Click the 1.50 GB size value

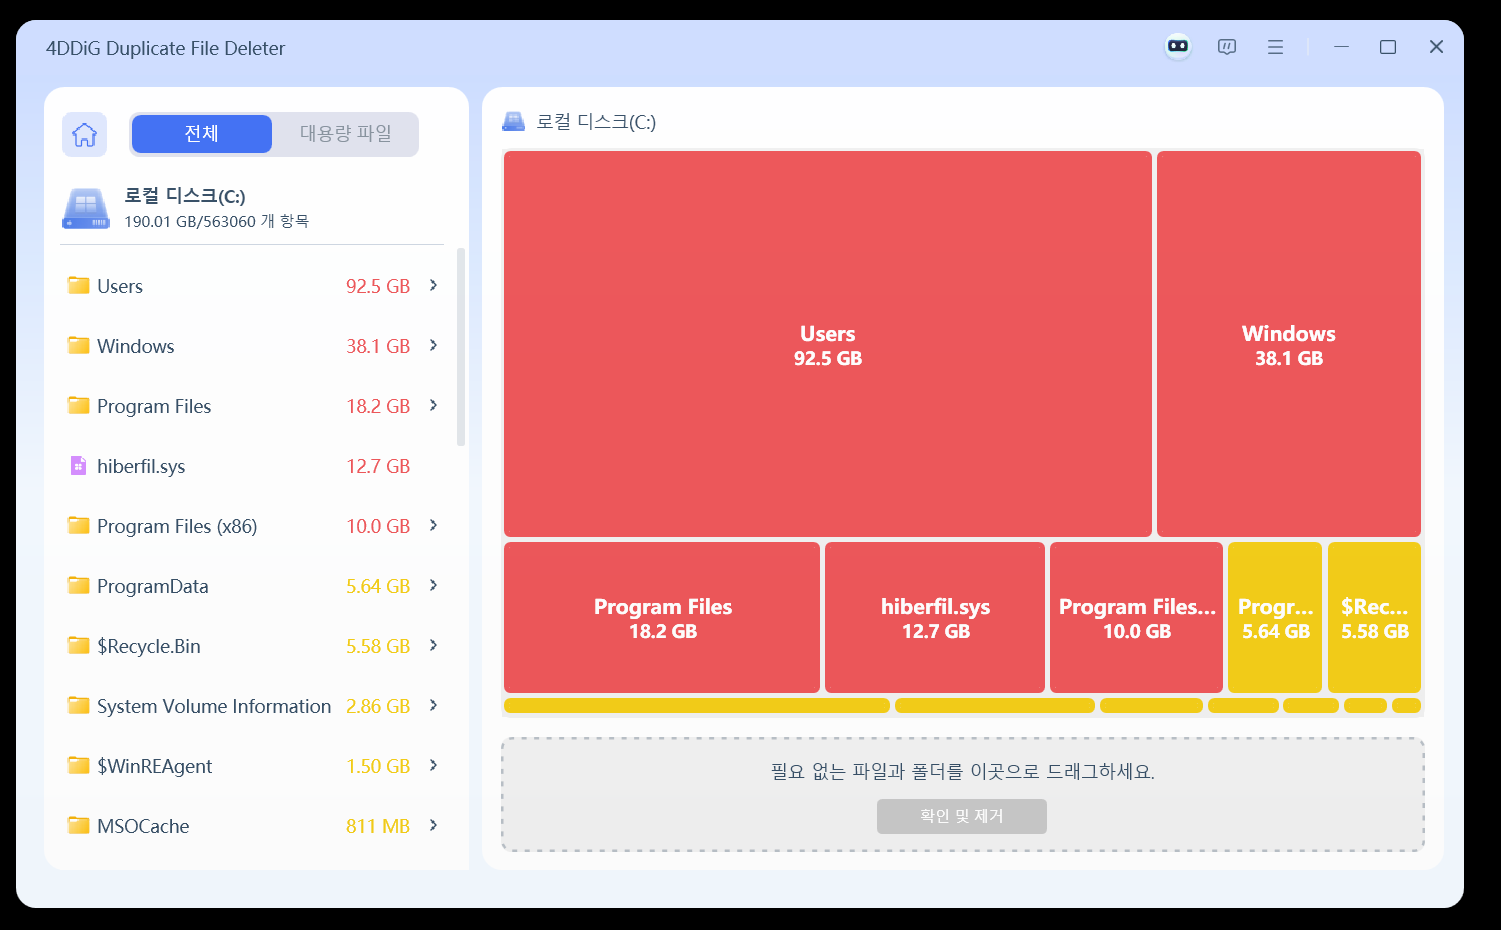click(378, 766)
